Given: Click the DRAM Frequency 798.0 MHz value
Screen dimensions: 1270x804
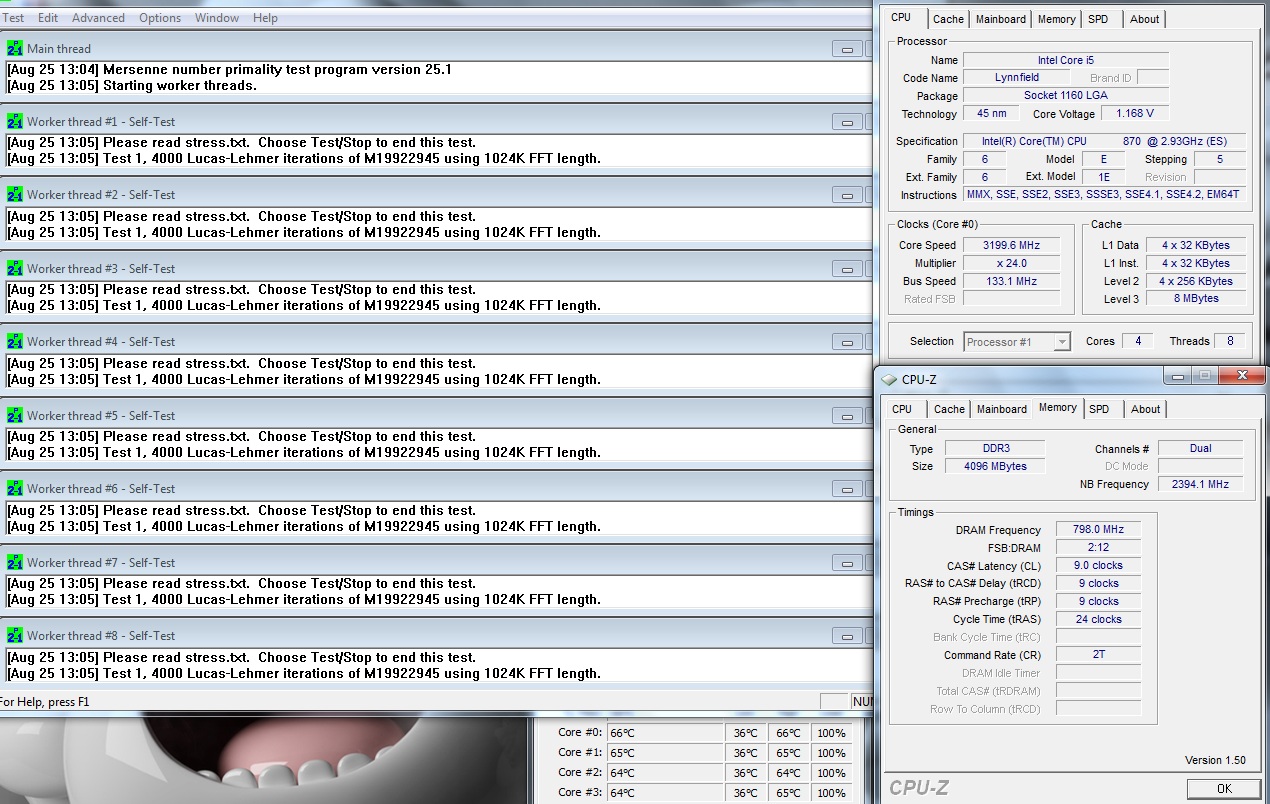Looking at the screenshot, I should [x=1099, y=530].
